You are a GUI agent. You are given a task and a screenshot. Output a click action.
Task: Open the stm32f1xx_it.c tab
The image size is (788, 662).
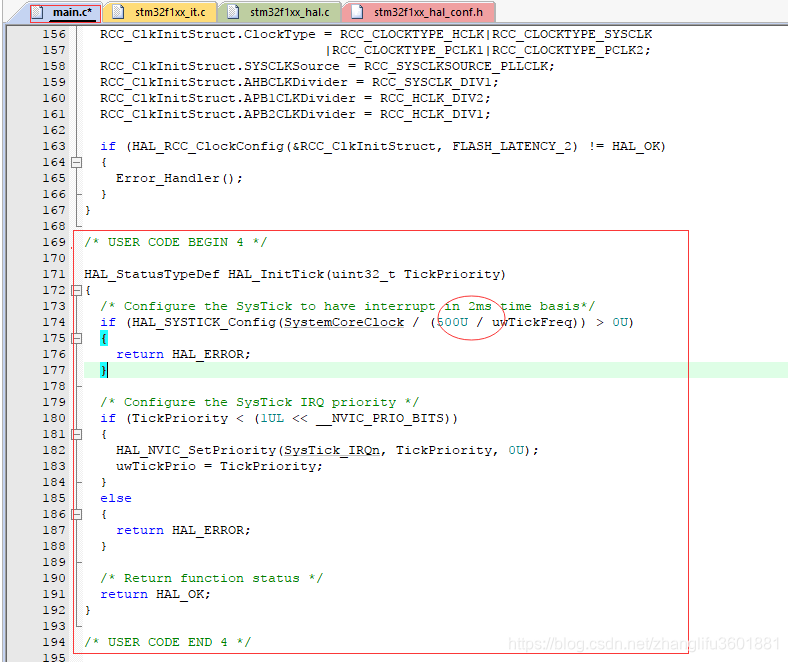(159, 12)
